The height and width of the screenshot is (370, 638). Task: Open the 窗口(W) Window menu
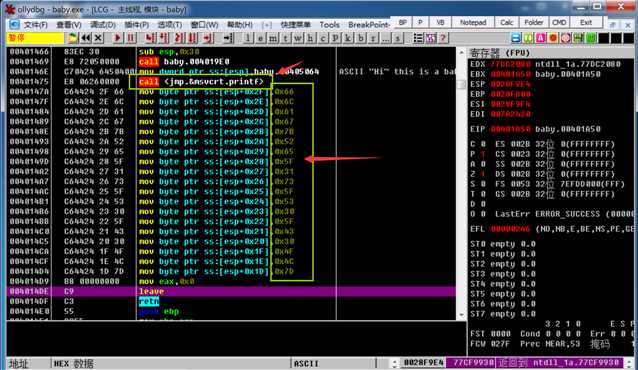click(x=204, y=25)
